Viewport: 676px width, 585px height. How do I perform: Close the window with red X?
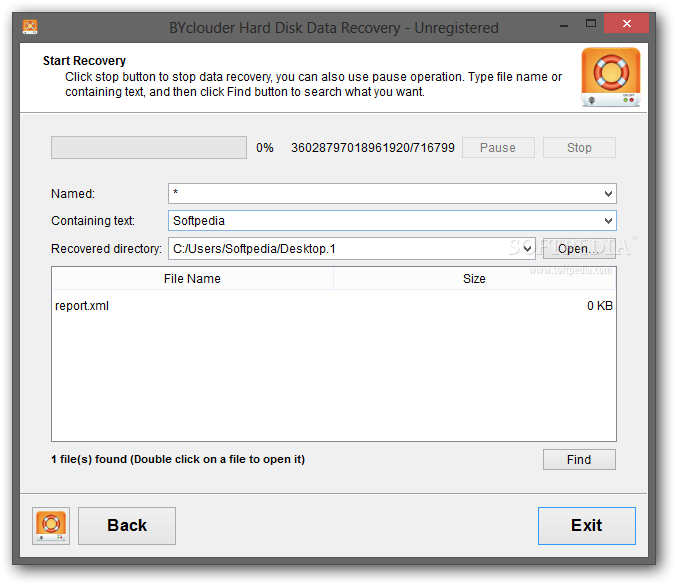tap(626, 24)
